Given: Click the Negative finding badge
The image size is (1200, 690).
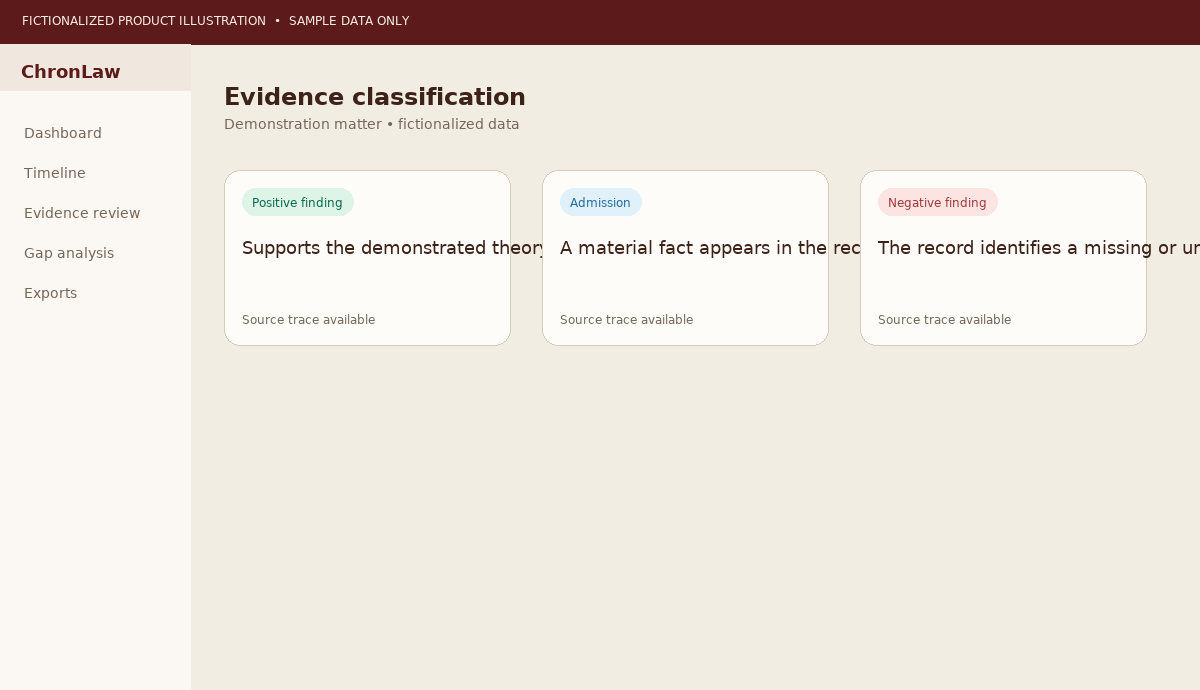Looking at the screenshot, I should 937,202.
